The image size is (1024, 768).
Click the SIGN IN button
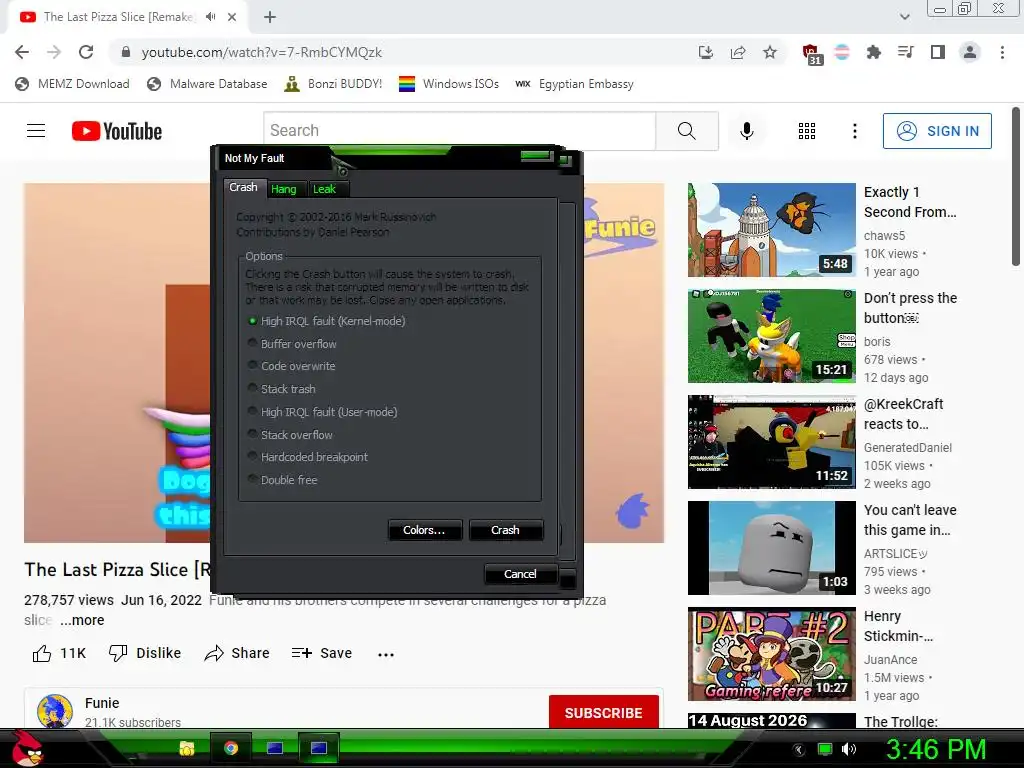[x=937, y=131]
